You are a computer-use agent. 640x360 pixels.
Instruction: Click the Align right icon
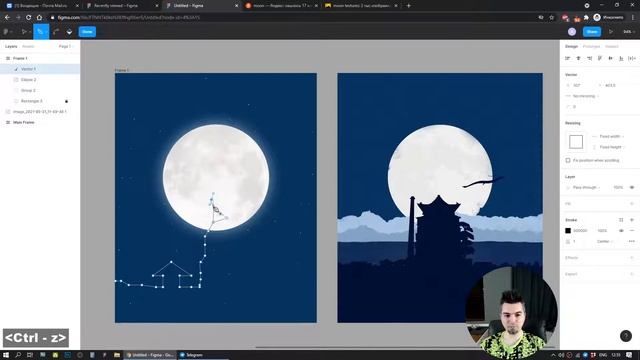589,58
